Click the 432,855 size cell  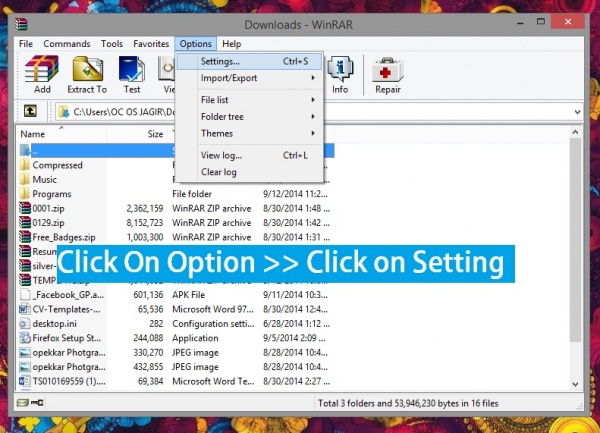pos(148,367)
